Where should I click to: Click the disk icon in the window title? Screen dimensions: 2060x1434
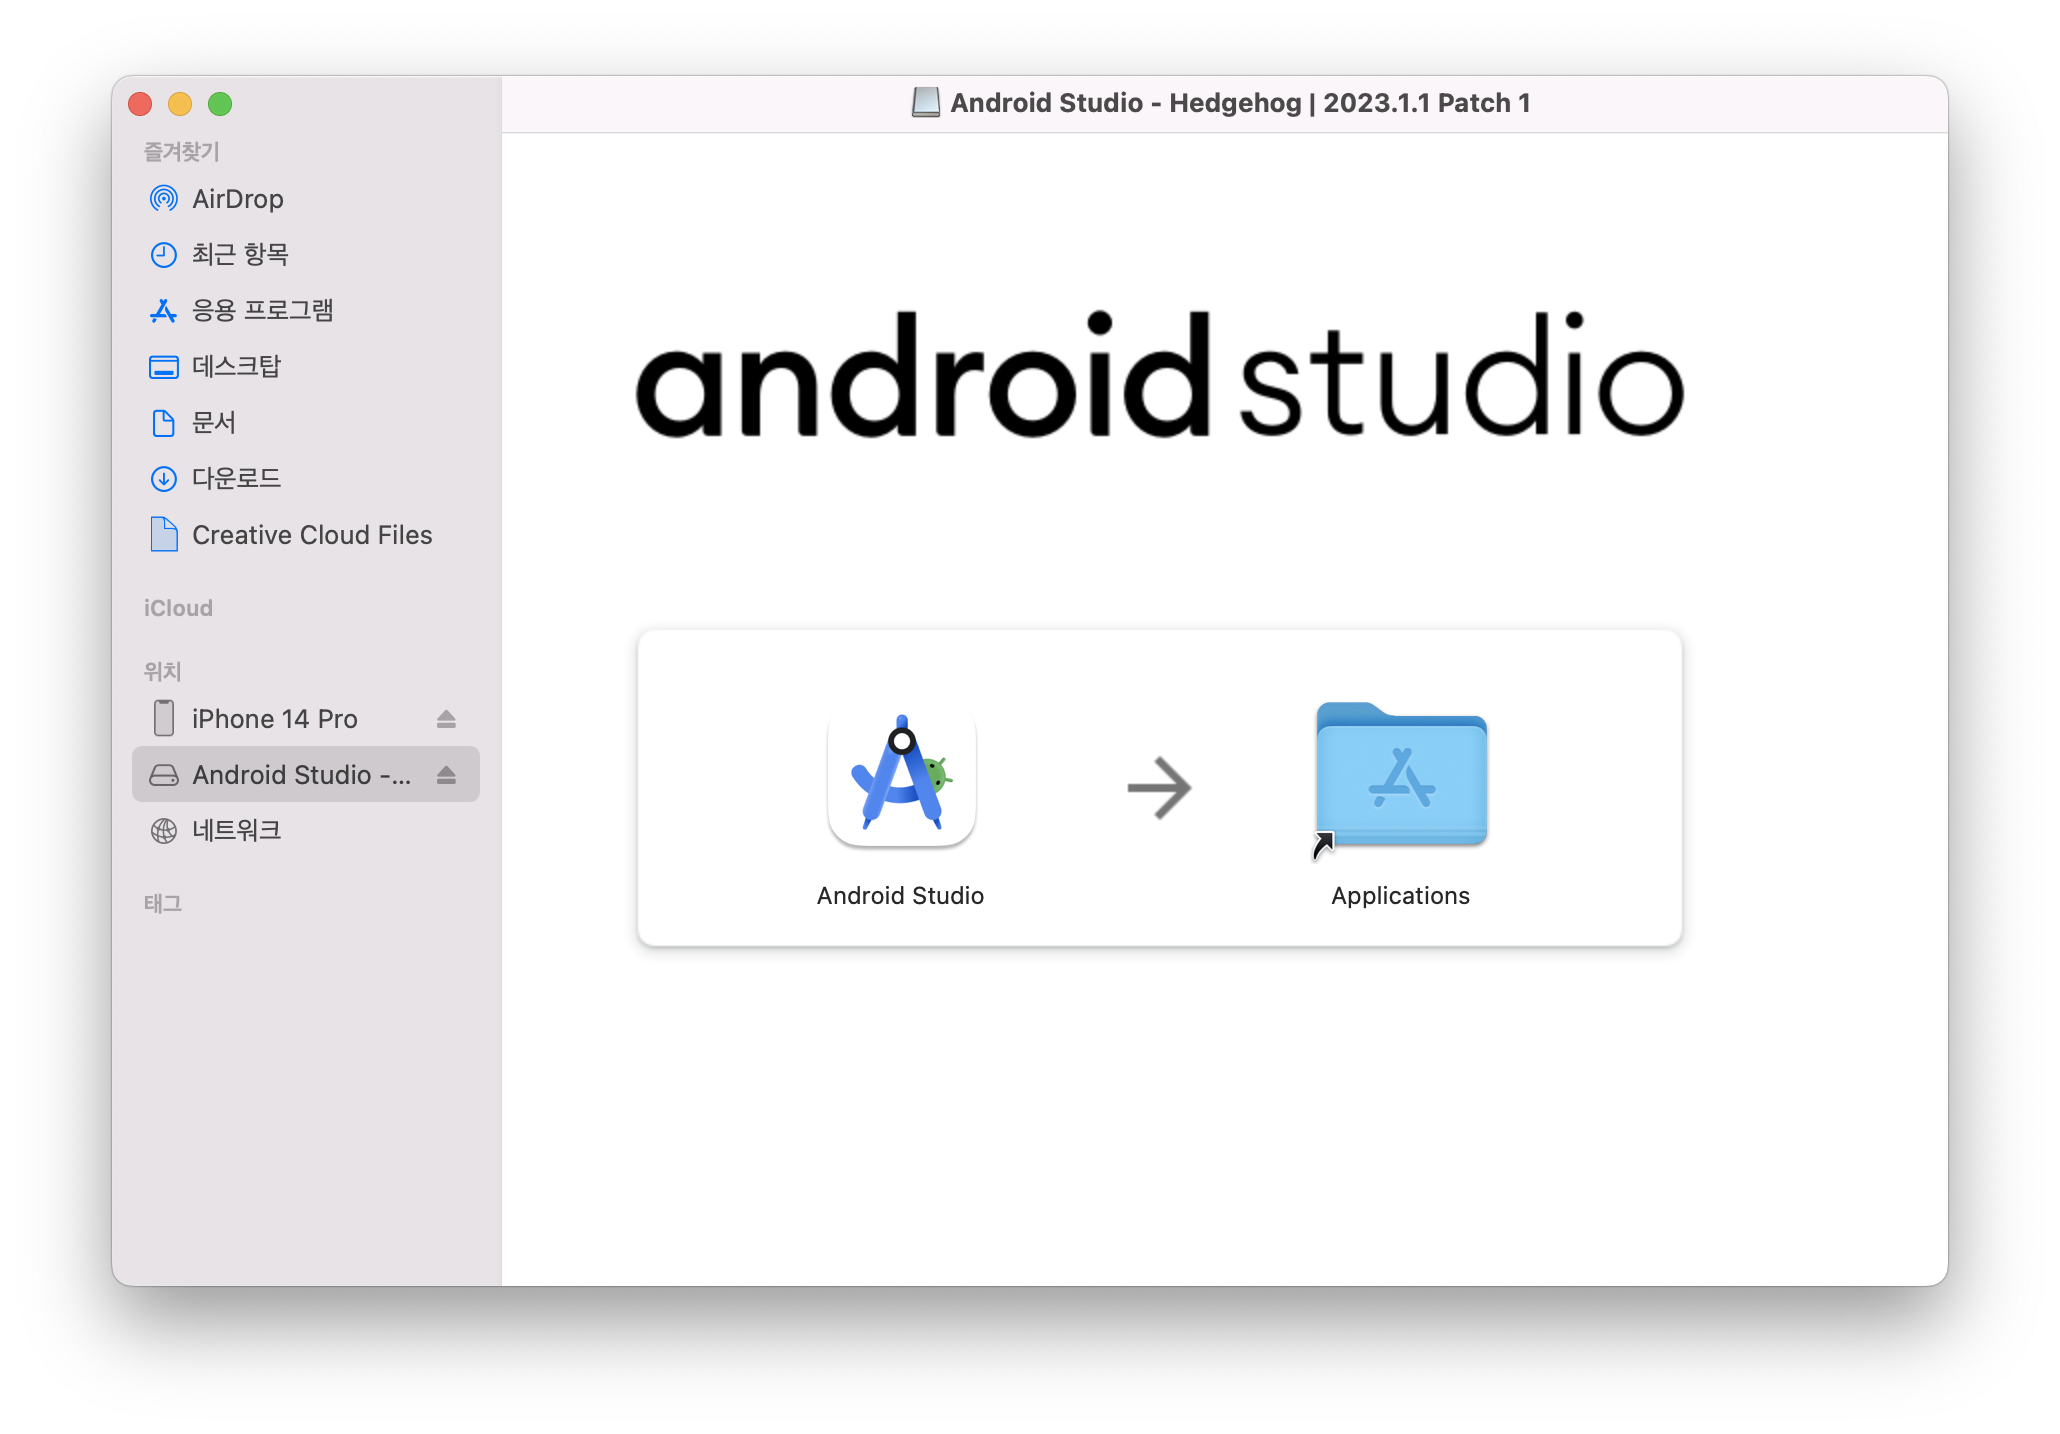(x=925, y=103)
